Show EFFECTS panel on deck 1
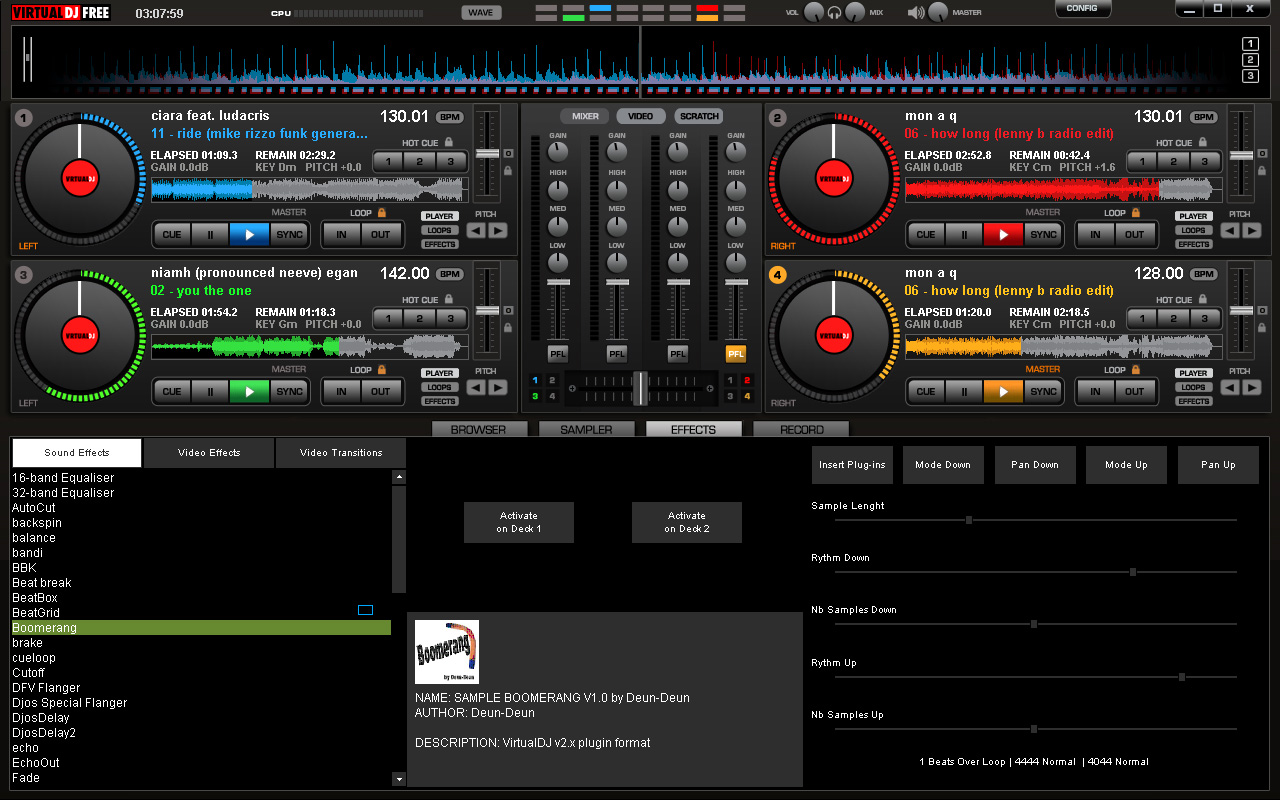Viewport: 1280px width, 800px height. pos(440,244)
